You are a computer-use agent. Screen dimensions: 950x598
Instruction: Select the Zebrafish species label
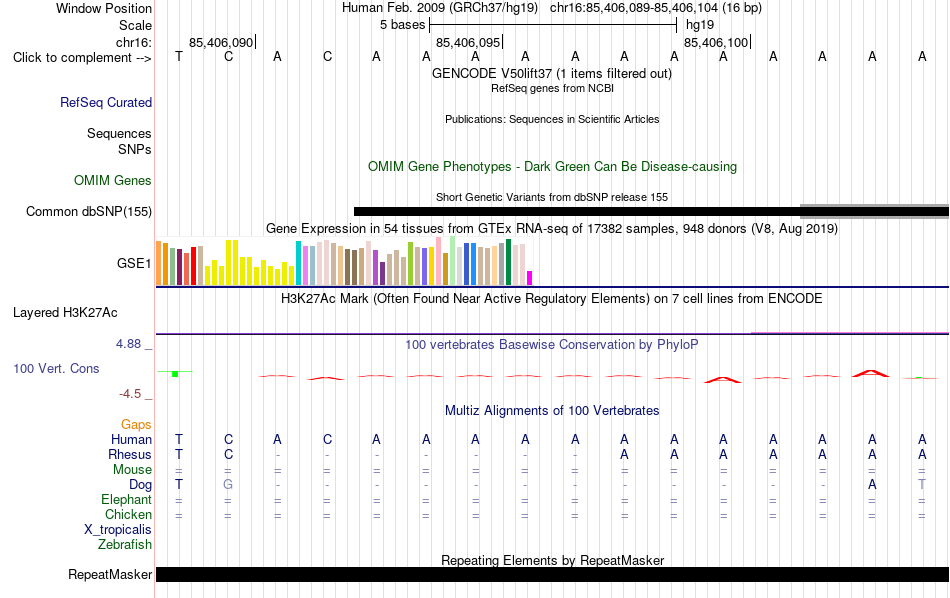coord(125,544)
